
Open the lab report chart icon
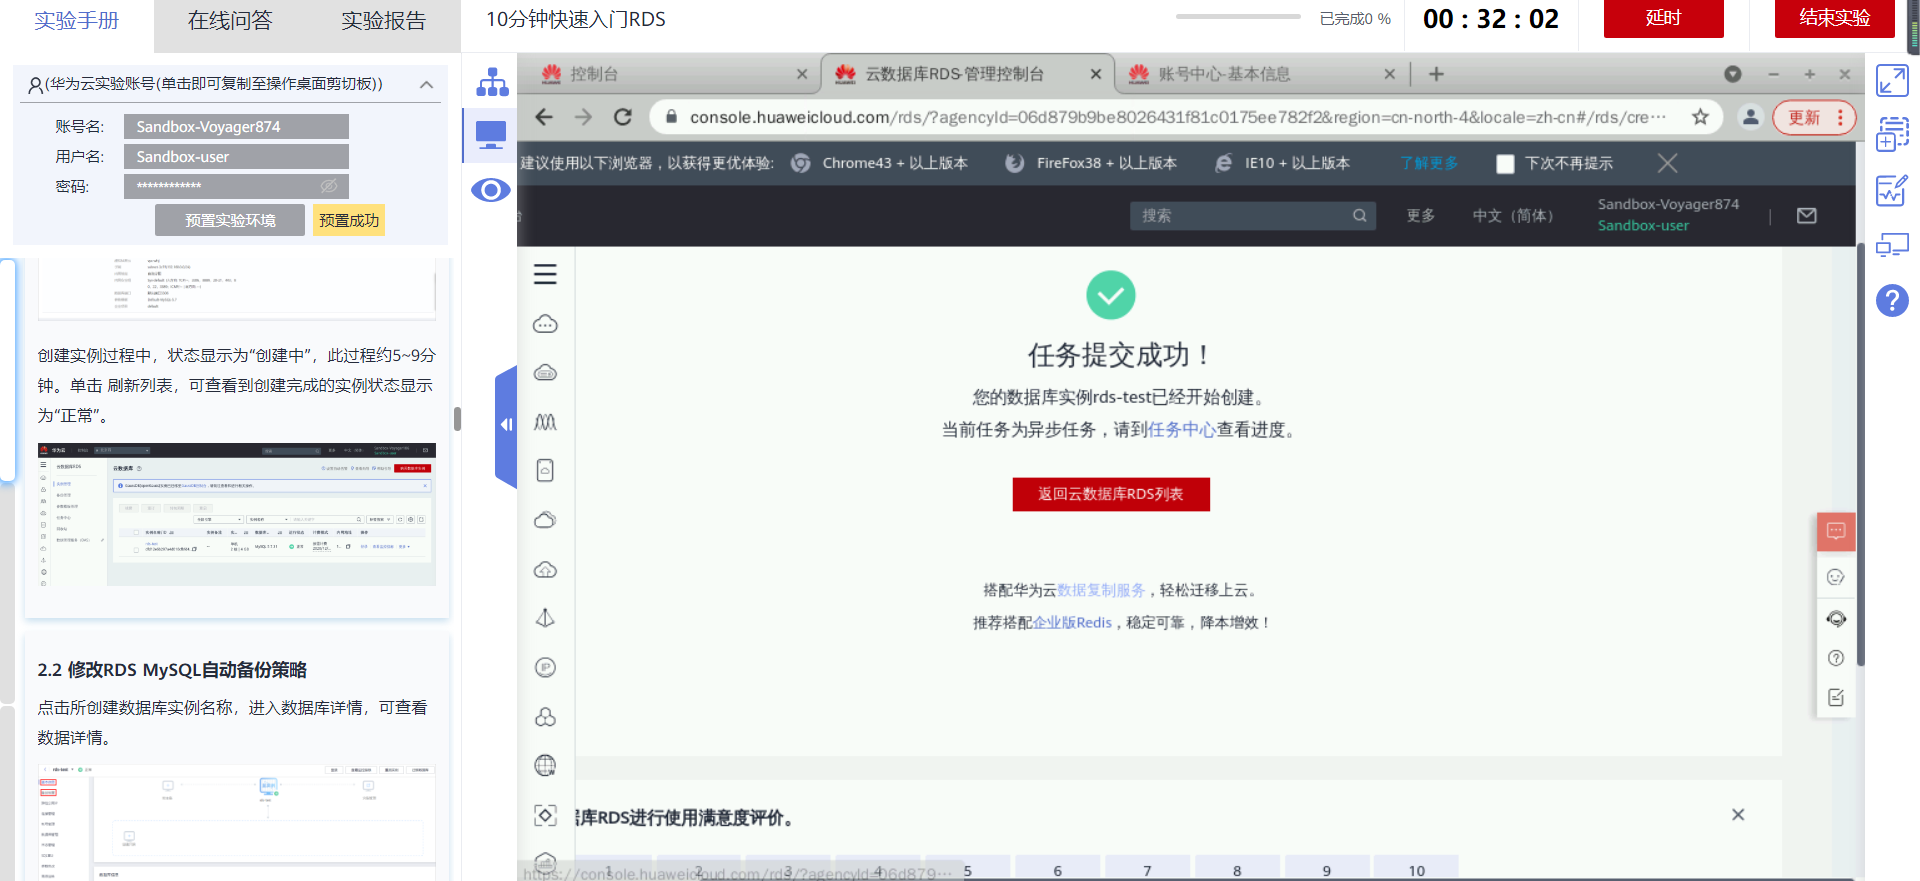click(x=1892, y=190)
